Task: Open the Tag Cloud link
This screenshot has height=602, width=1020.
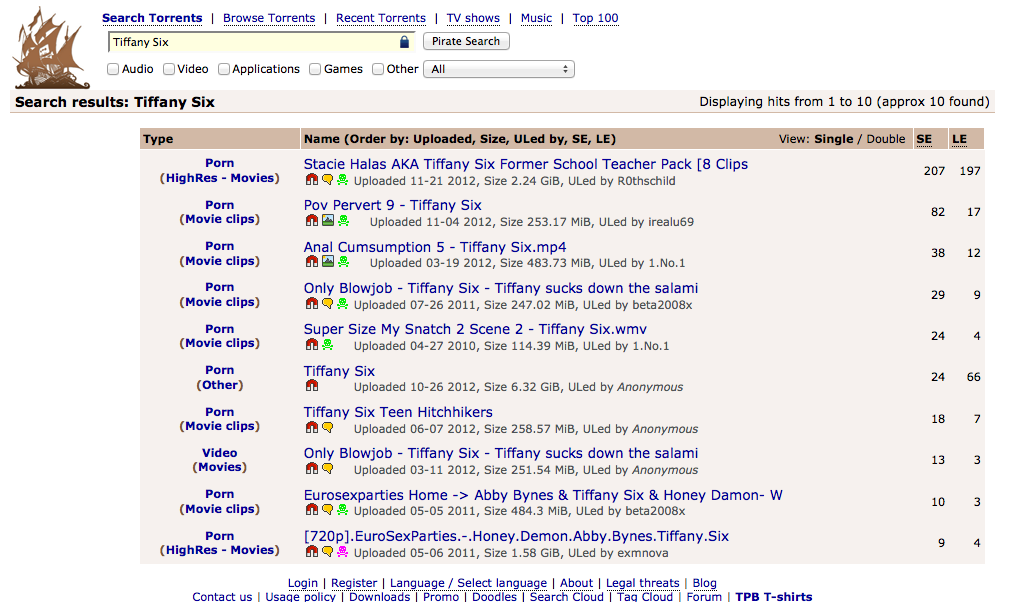Action: tap(645, 596)
